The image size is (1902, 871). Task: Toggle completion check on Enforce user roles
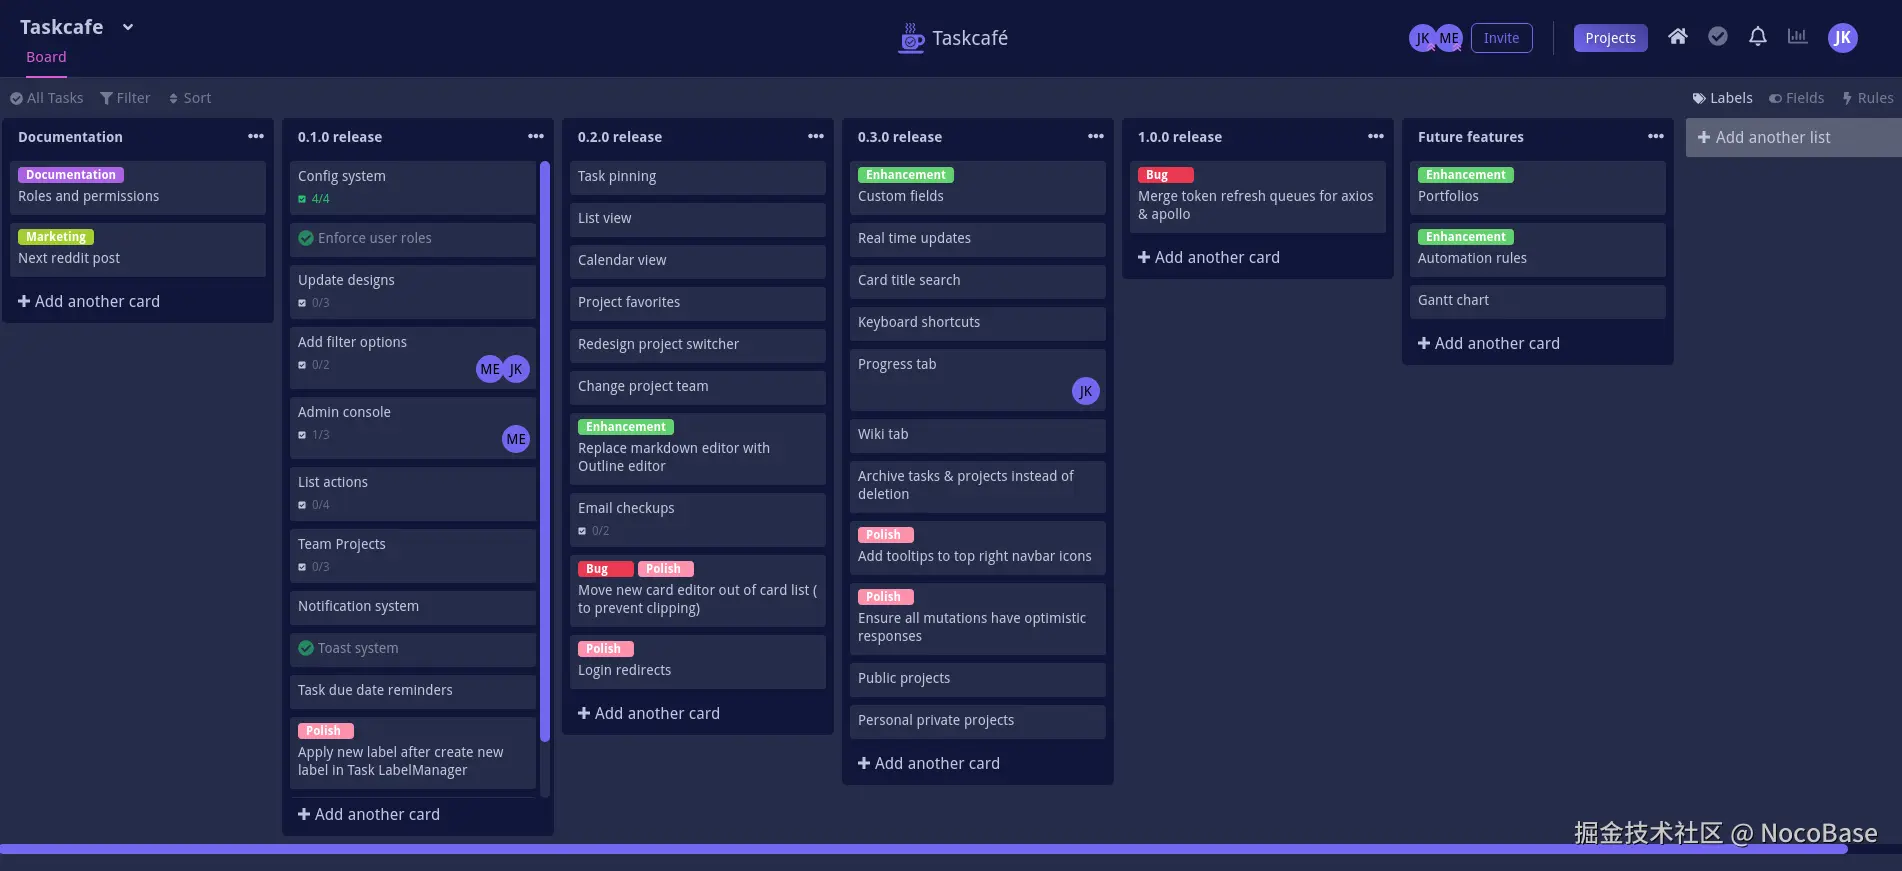[306, 238]
